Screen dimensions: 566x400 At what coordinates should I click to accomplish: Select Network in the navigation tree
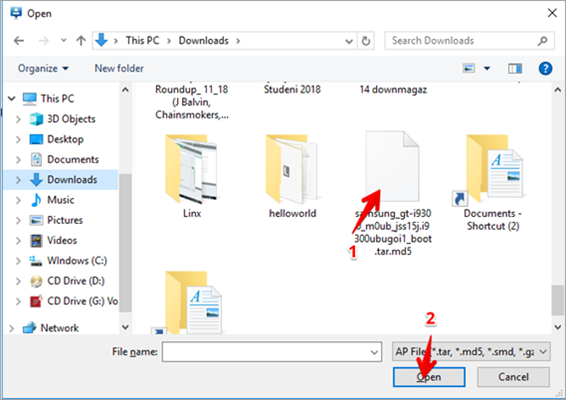point(59,328)
